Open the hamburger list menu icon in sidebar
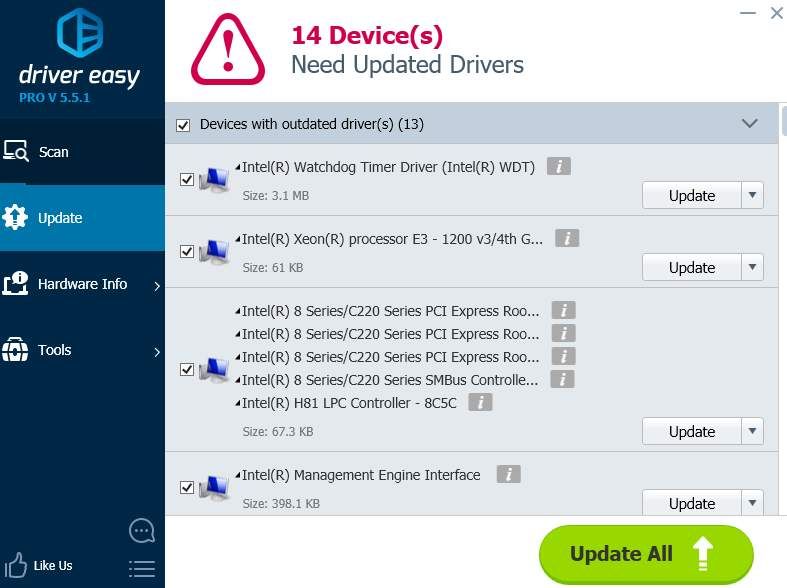 point(142,568)
